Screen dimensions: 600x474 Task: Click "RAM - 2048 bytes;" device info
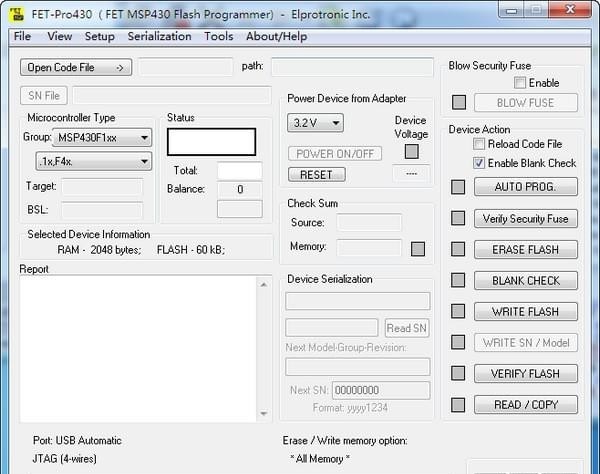click(99, 250)
